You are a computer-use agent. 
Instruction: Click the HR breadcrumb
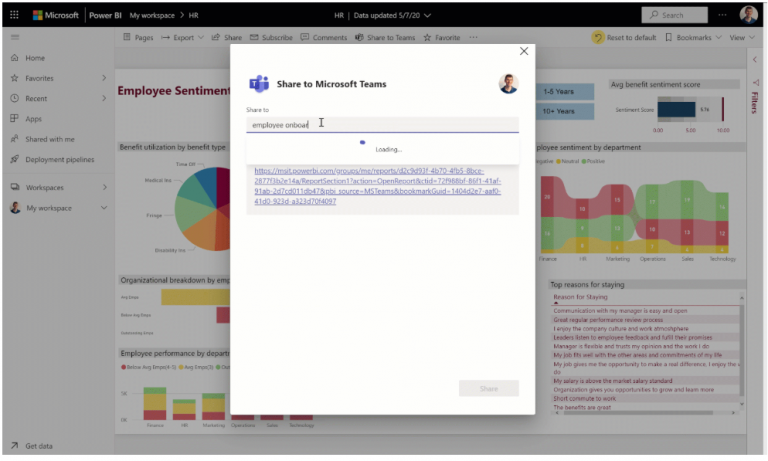[x=193, y=15]
